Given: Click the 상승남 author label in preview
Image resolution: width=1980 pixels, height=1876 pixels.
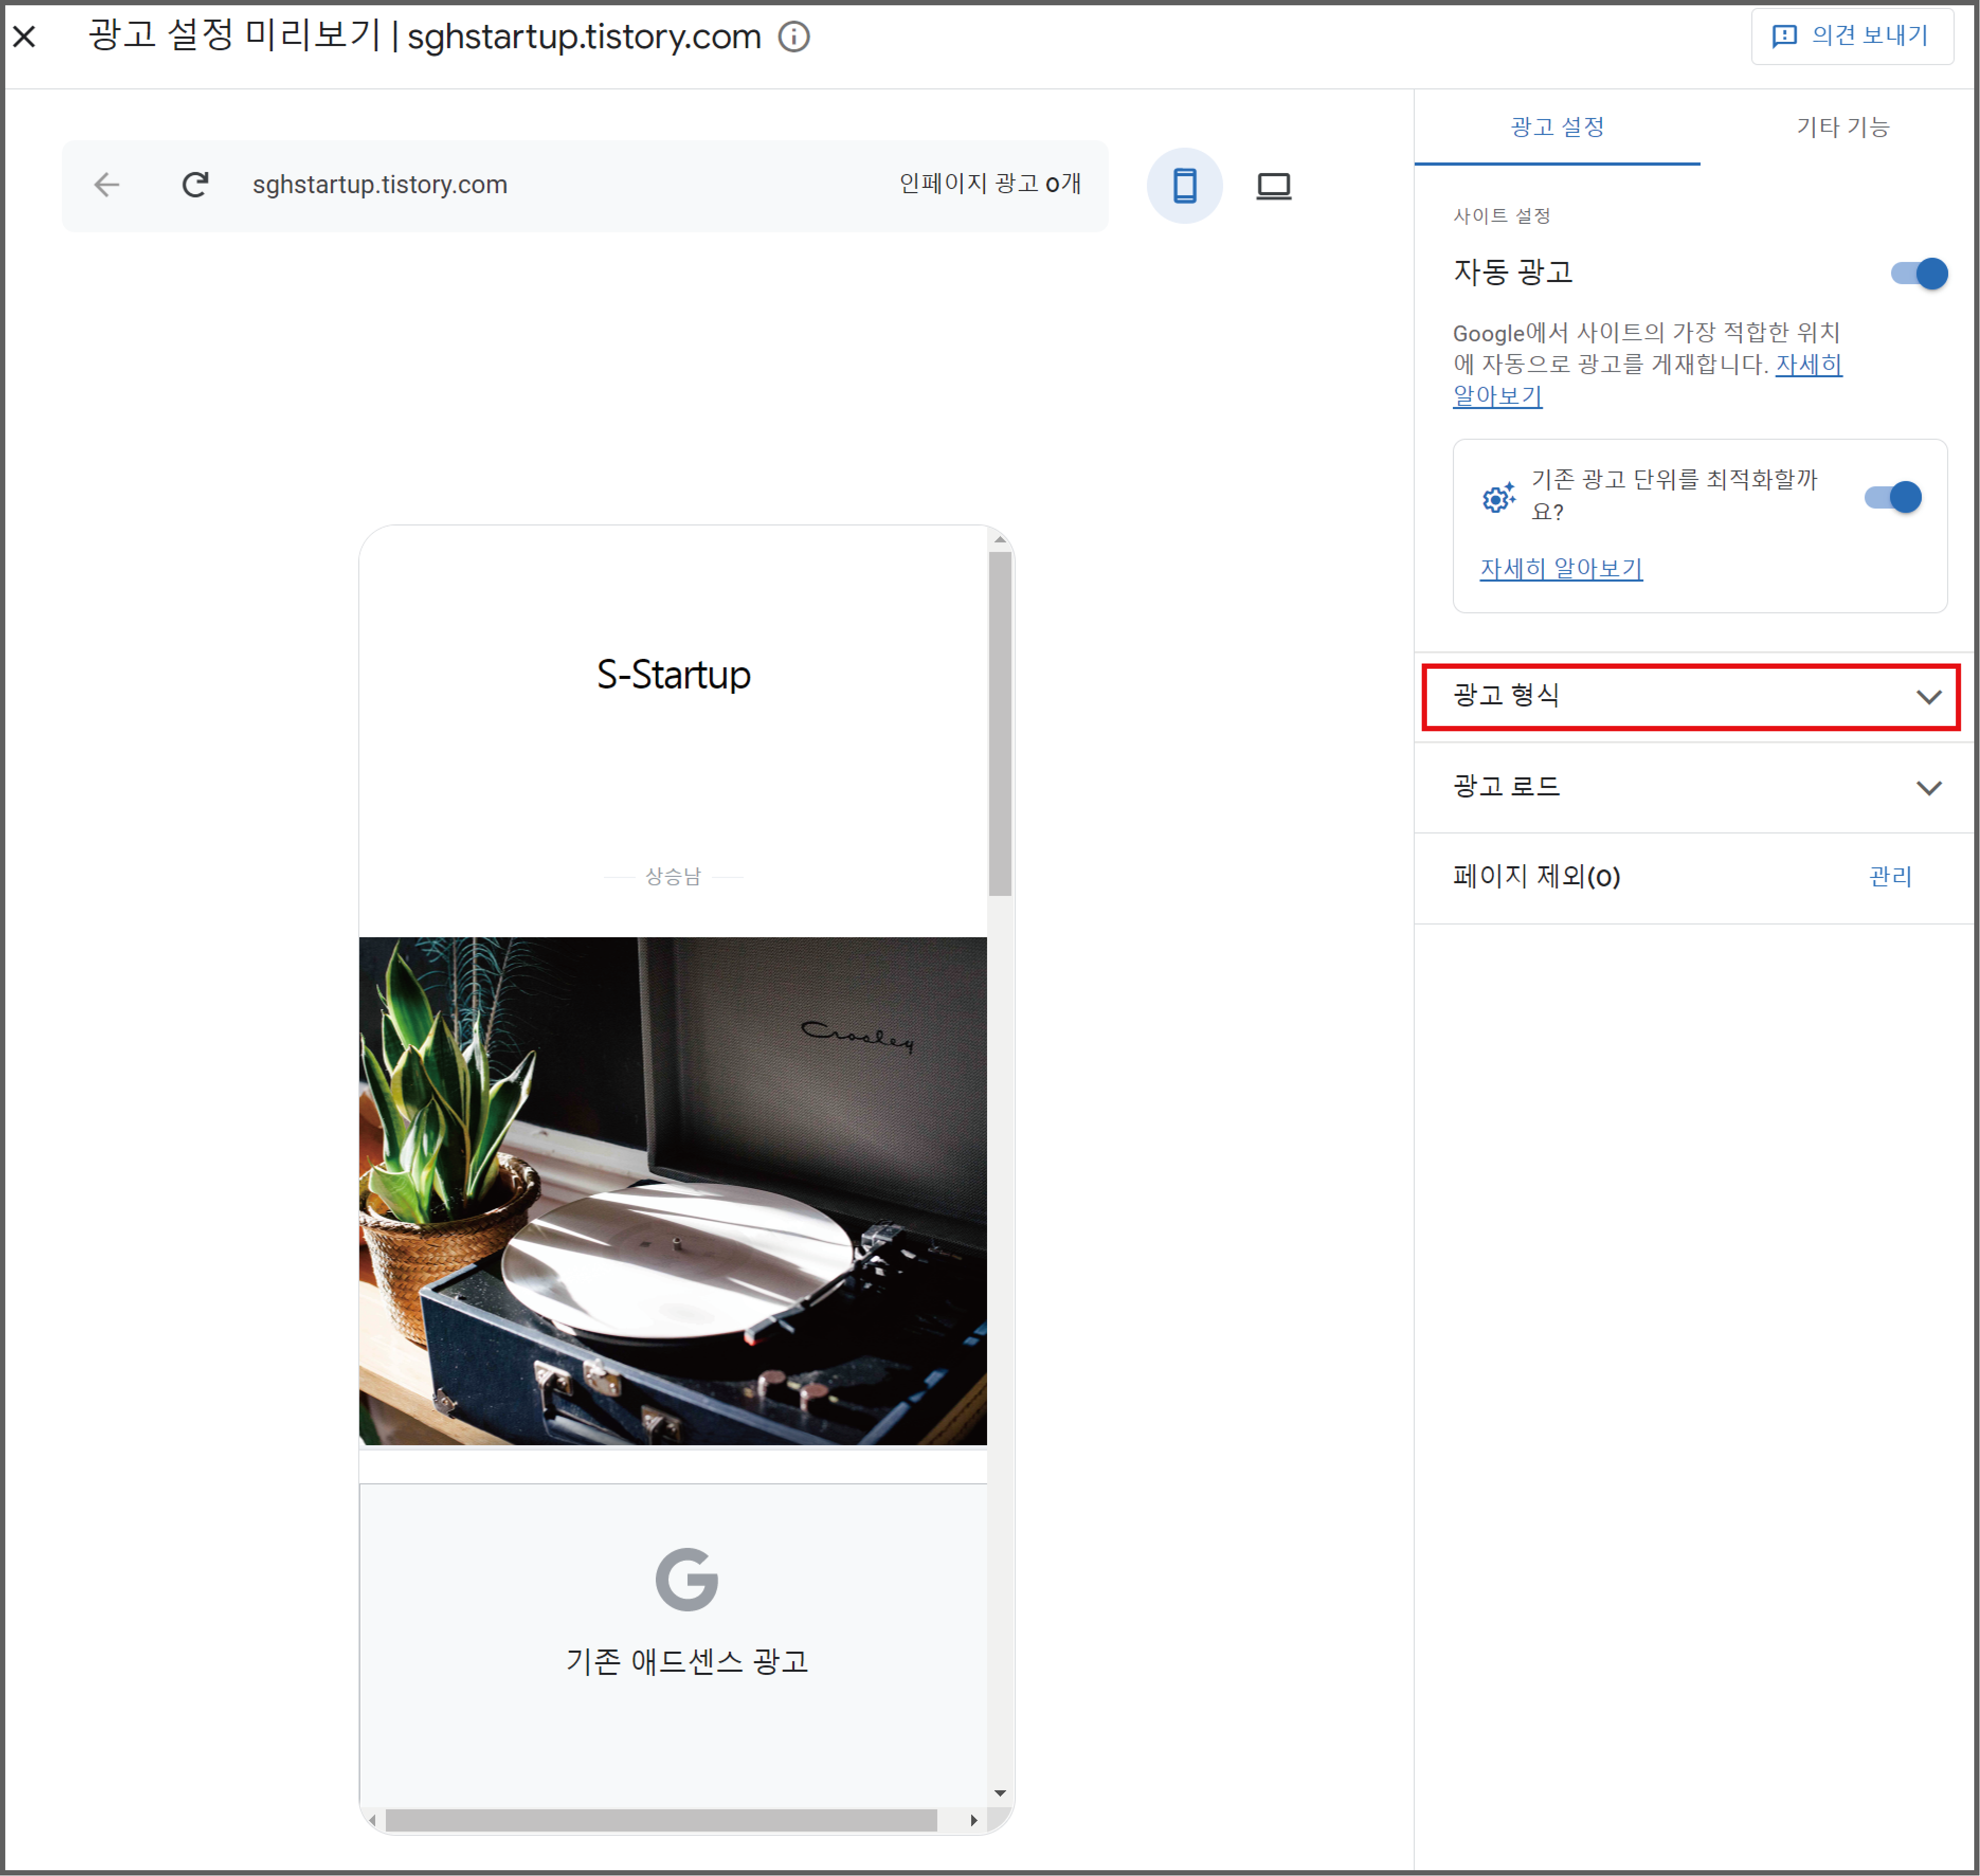Looking at the screenshot, I should pyautogui.click(x=673, y=877).
